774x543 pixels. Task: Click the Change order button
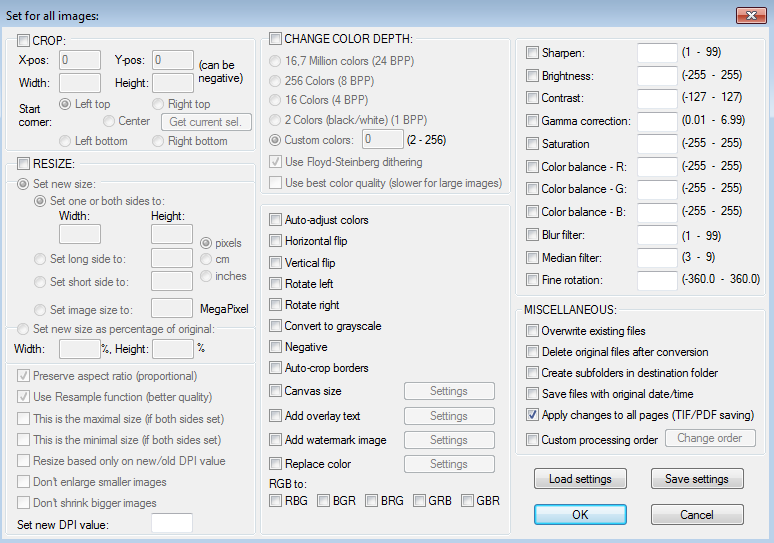click(x=710, y=438)
